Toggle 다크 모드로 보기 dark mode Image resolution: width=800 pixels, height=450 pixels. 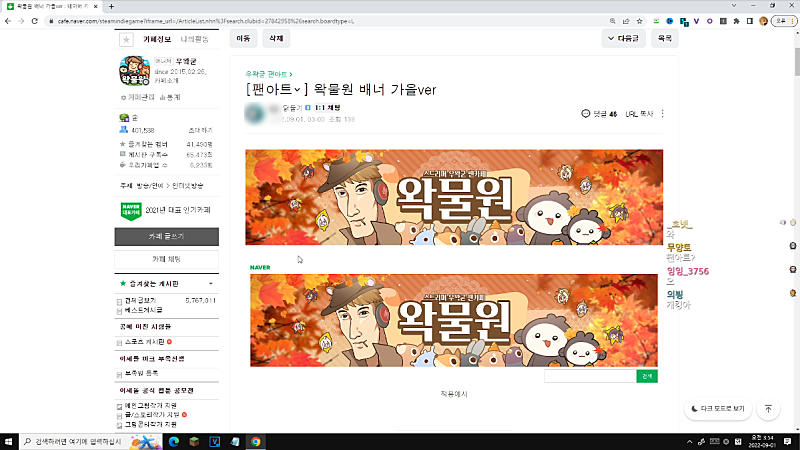(718, 409)
